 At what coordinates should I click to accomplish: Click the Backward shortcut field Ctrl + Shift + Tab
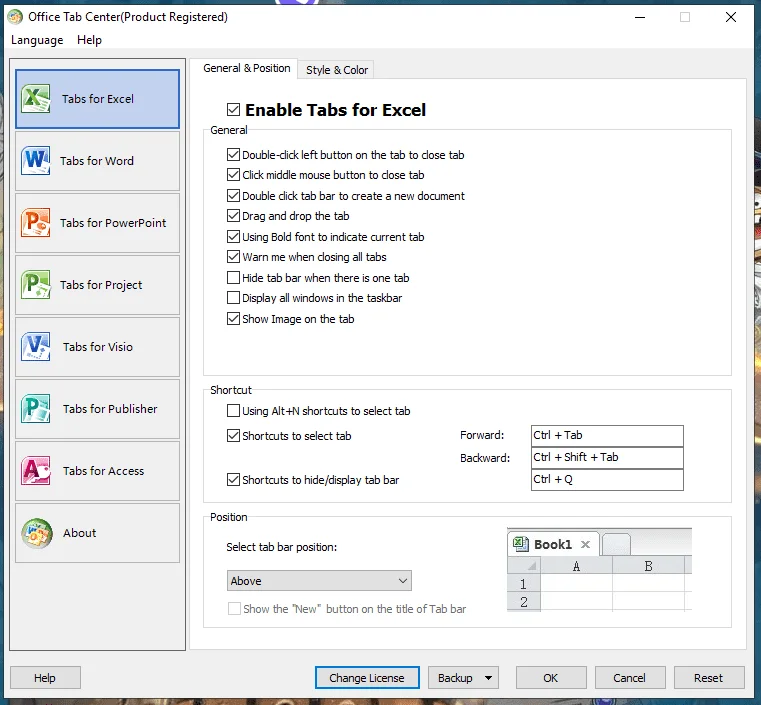(607, 458)
